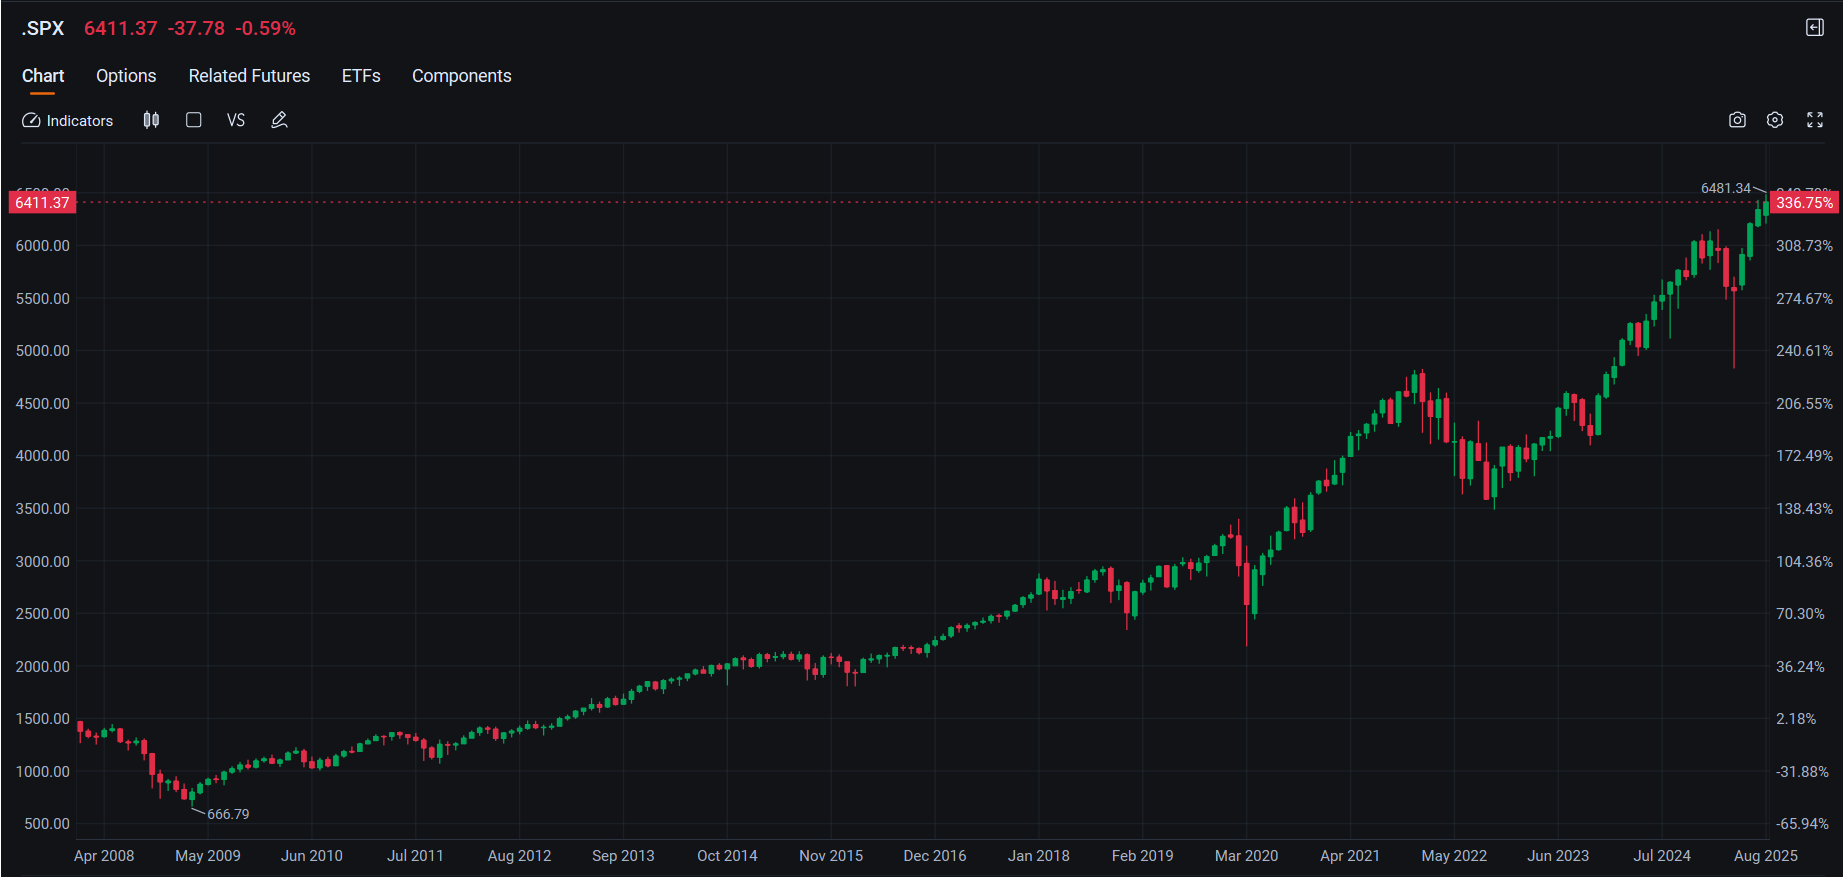Open the Indicators panel
The width and height of the screenshot is (1843, 877).
(x=68, y=120)
